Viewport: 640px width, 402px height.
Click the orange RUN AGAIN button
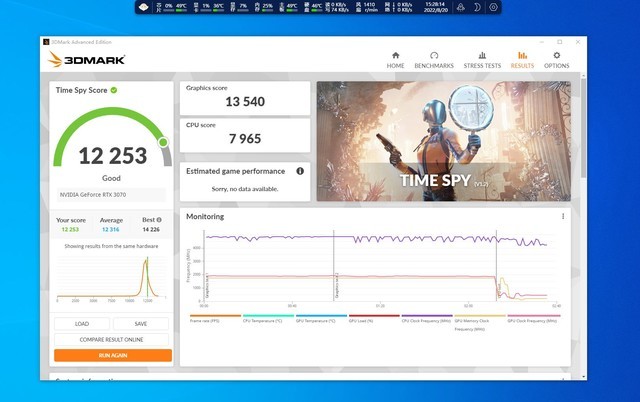click(x=113, y=355)
